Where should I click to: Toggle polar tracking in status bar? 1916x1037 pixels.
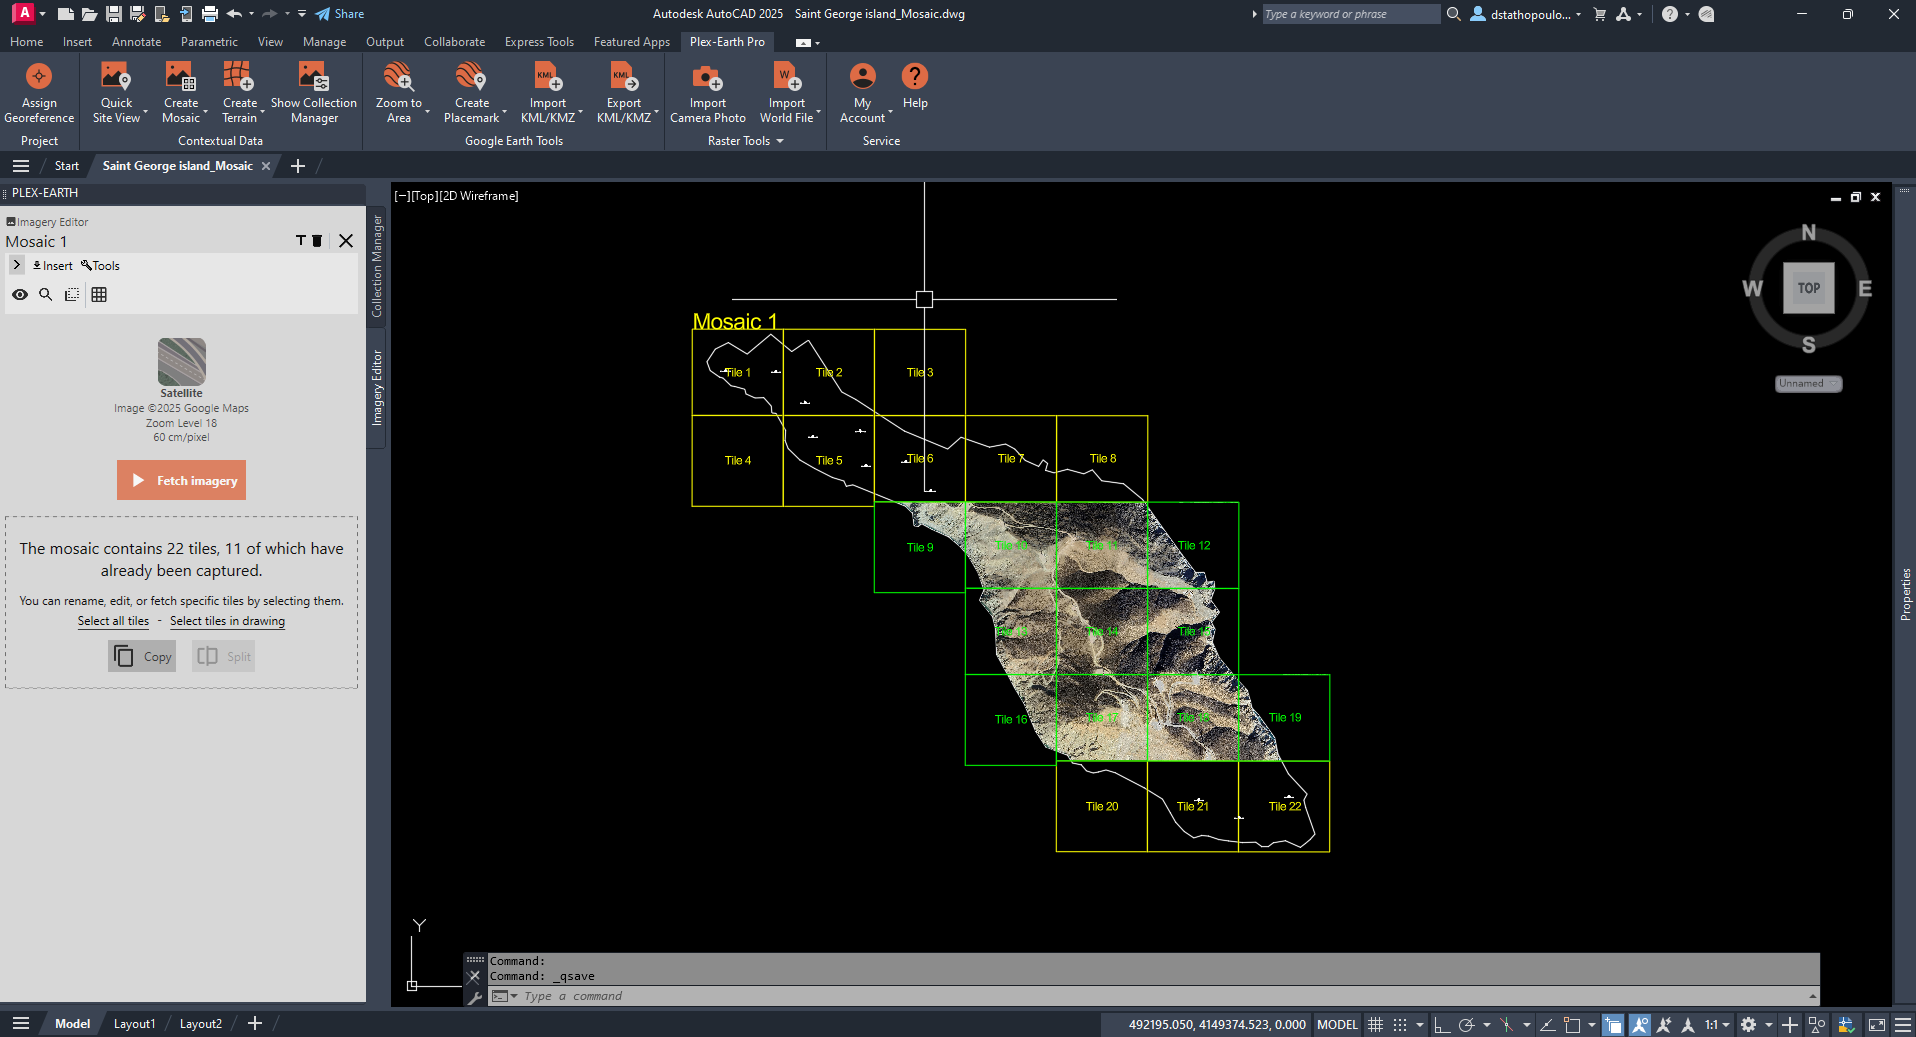[x=1466, y=1024]
